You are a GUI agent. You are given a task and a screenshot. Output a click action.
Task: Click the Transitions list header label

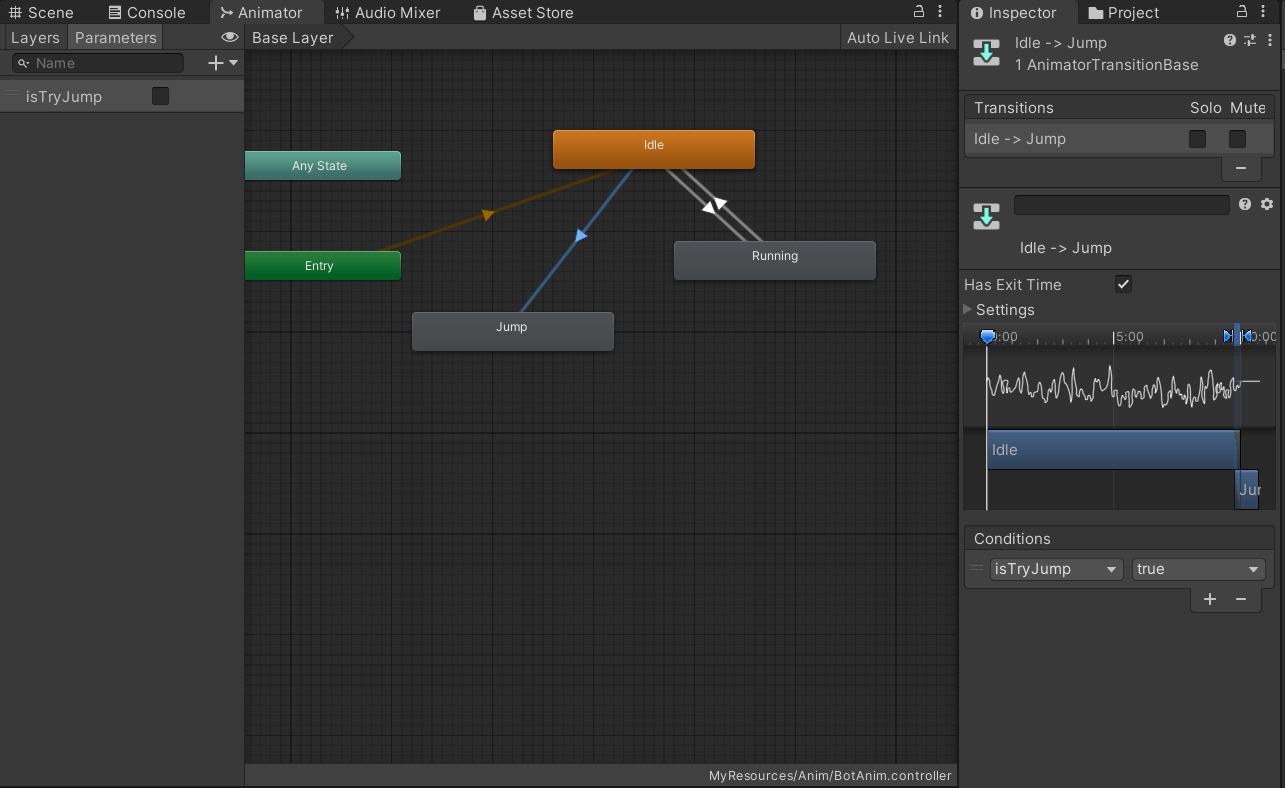pos(1014,108)
